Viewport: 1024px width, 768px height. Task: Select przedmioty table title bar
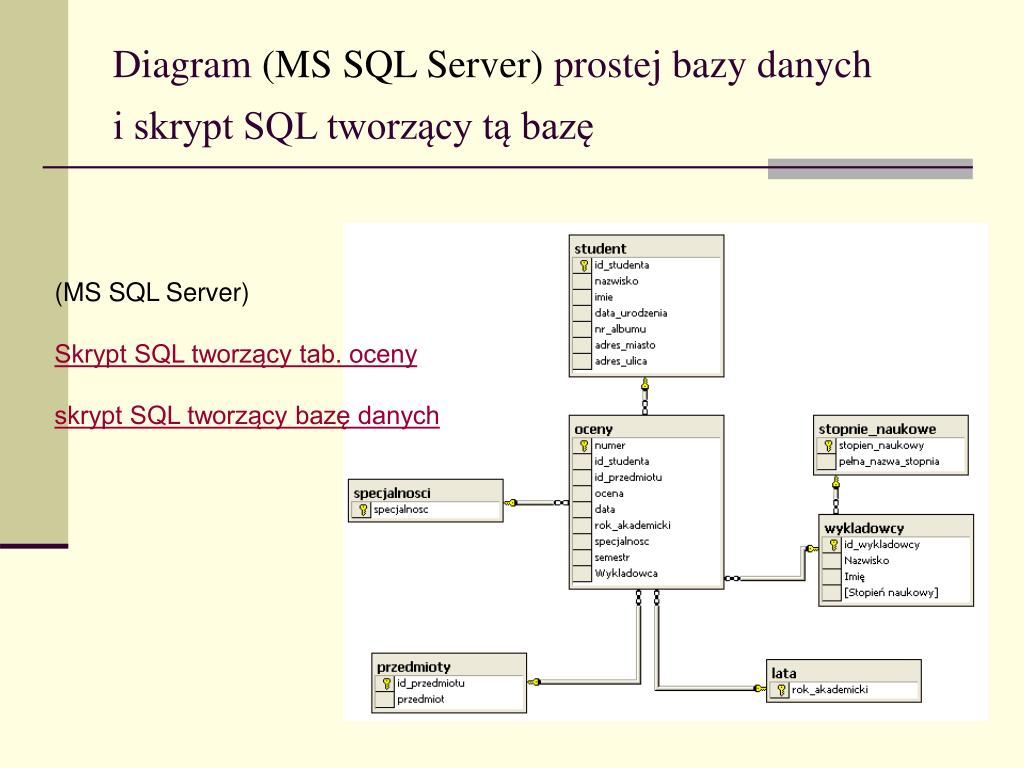449,666
